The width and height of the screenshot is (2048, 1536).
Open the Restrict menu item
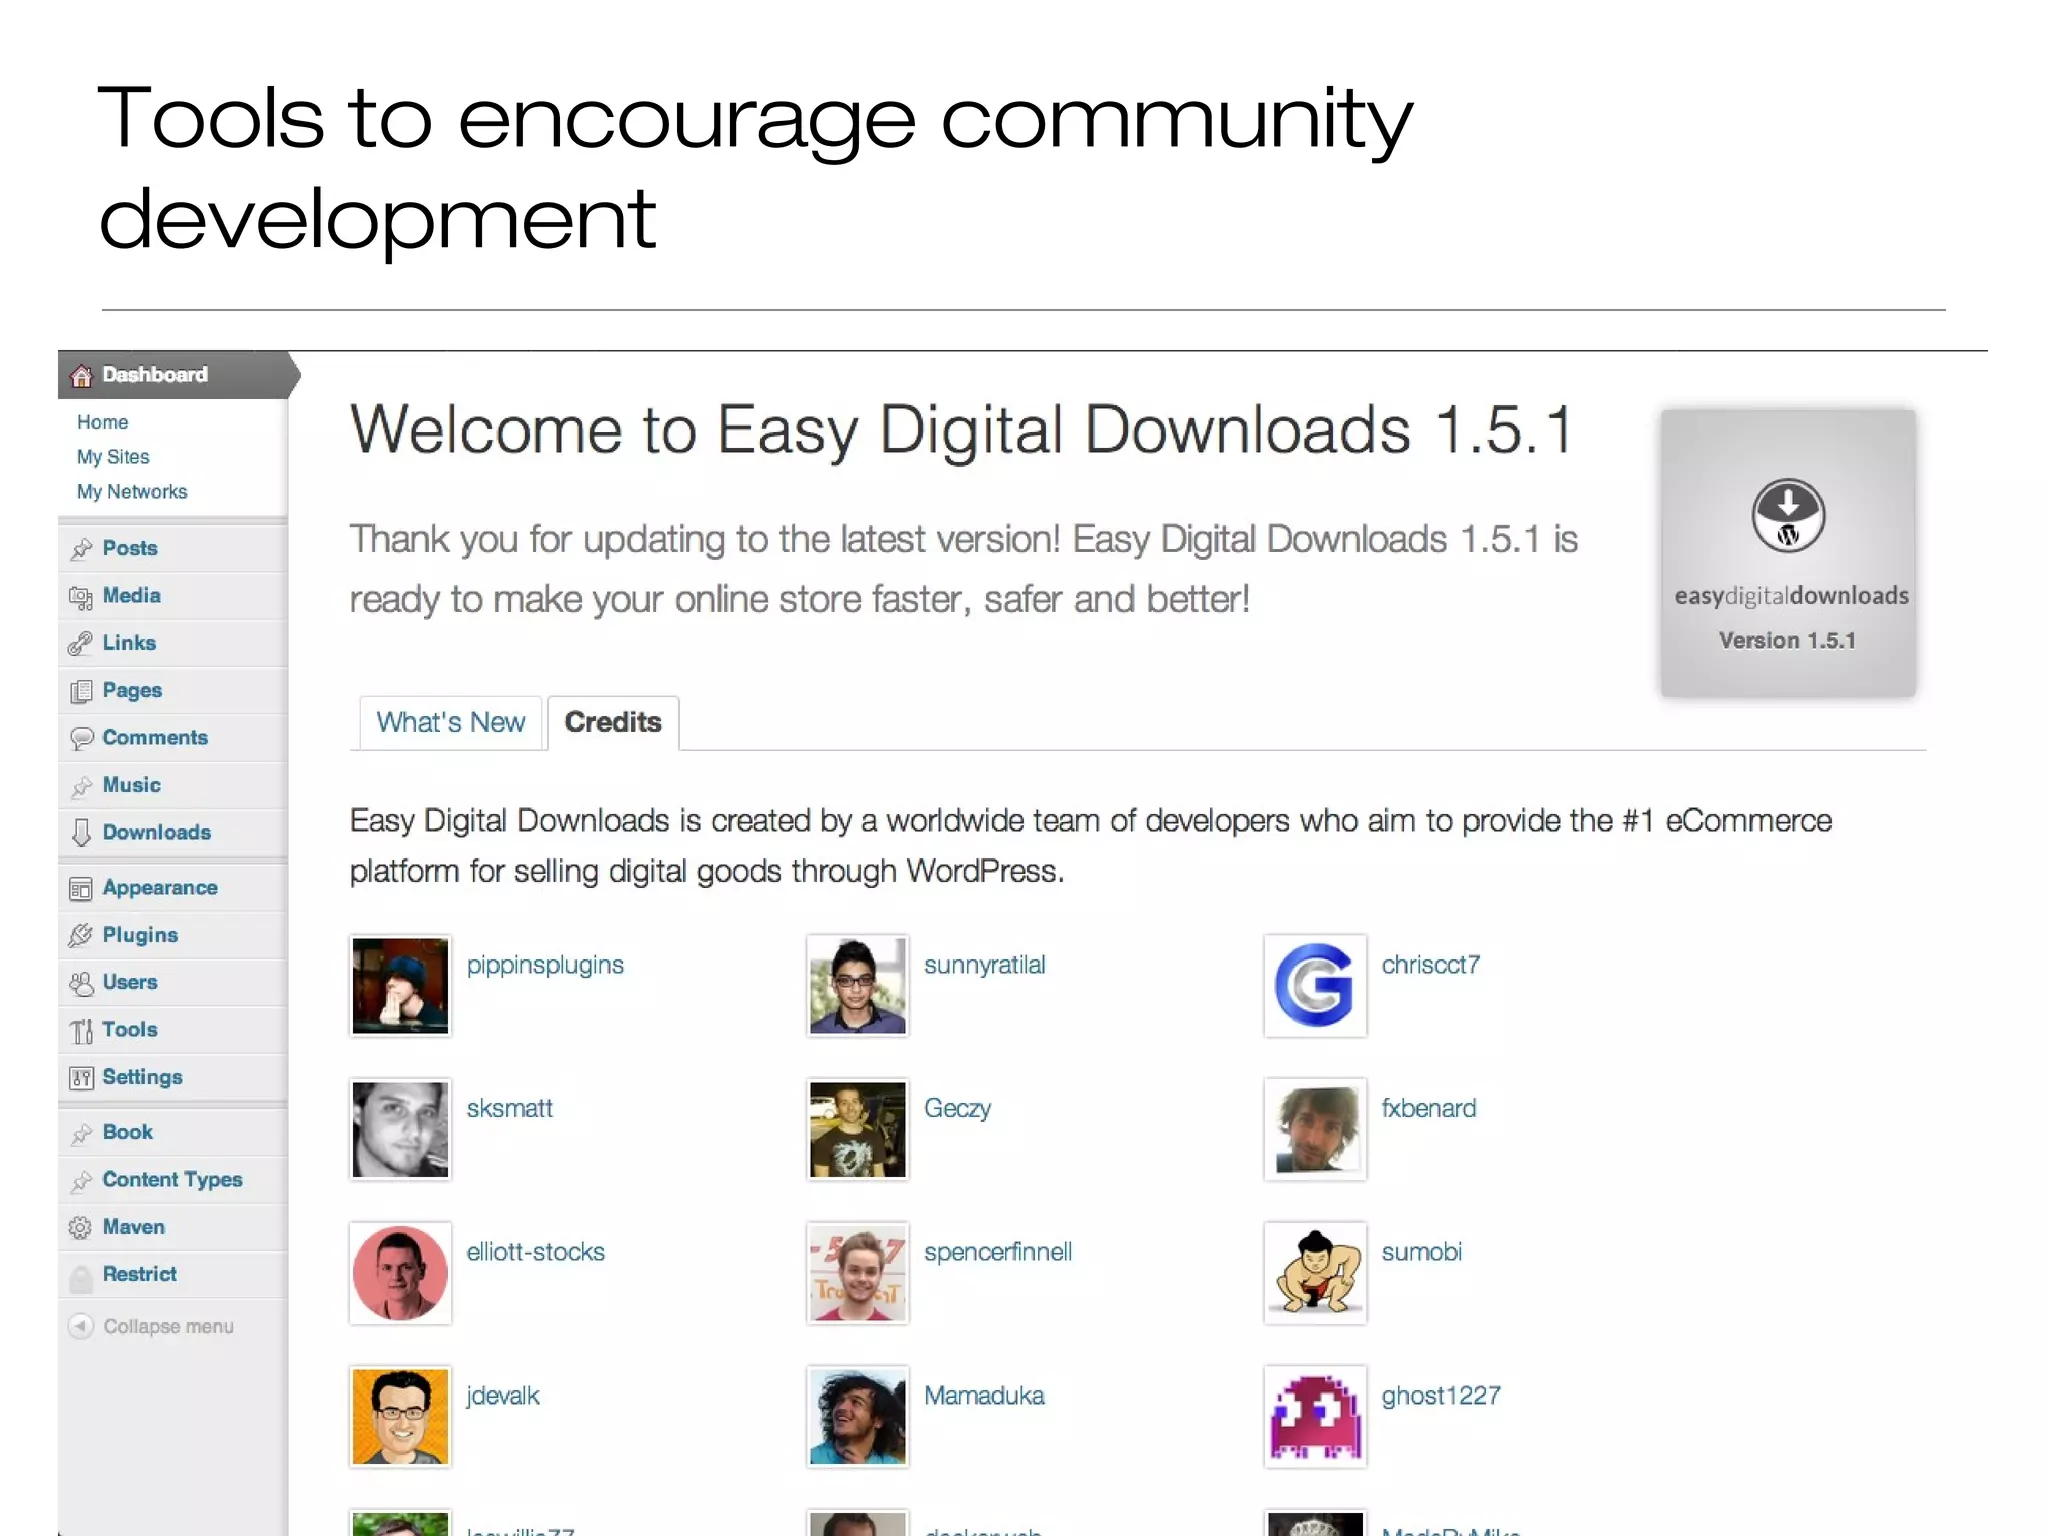click(x=173, y=1274)
